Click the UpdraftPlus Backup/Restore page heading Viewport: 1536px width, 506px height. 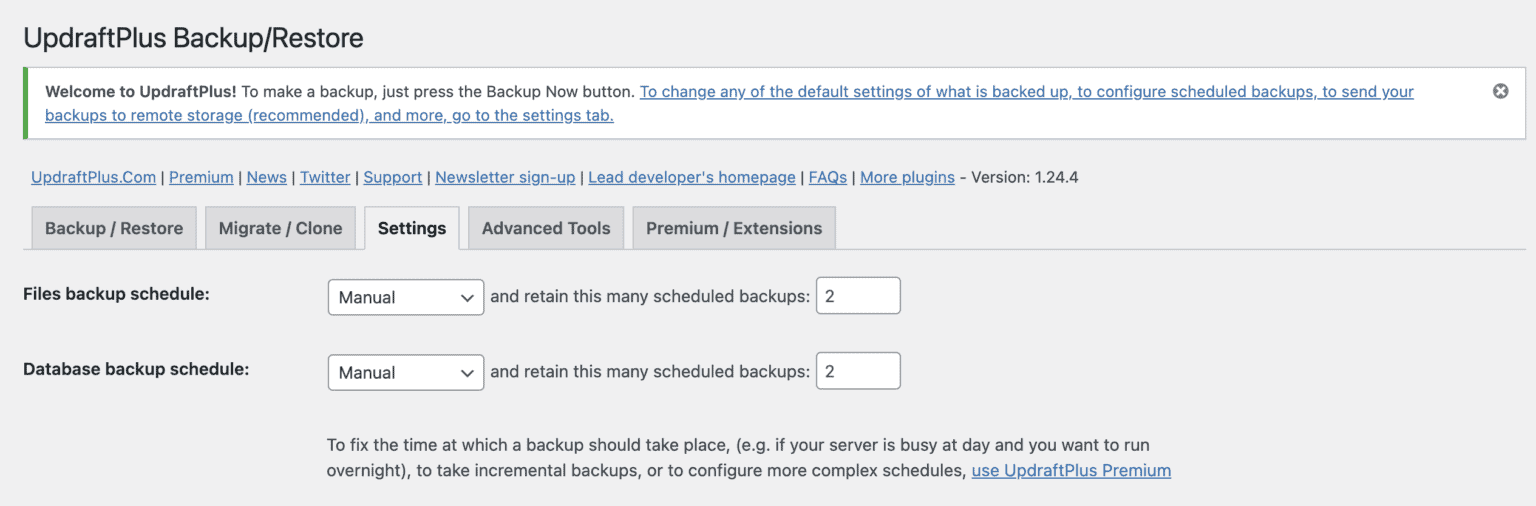pyautogui.click(x=193, y=38)
